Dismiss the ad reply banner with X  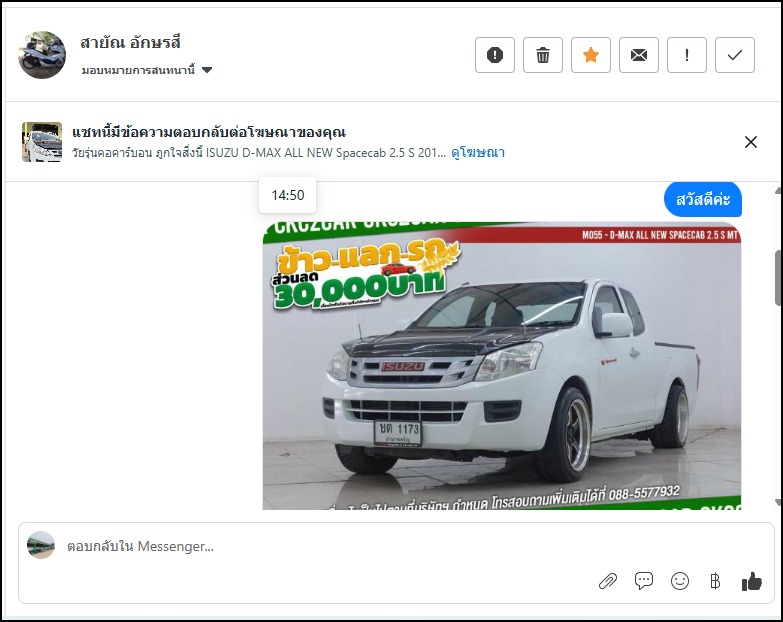pos(751,142)
